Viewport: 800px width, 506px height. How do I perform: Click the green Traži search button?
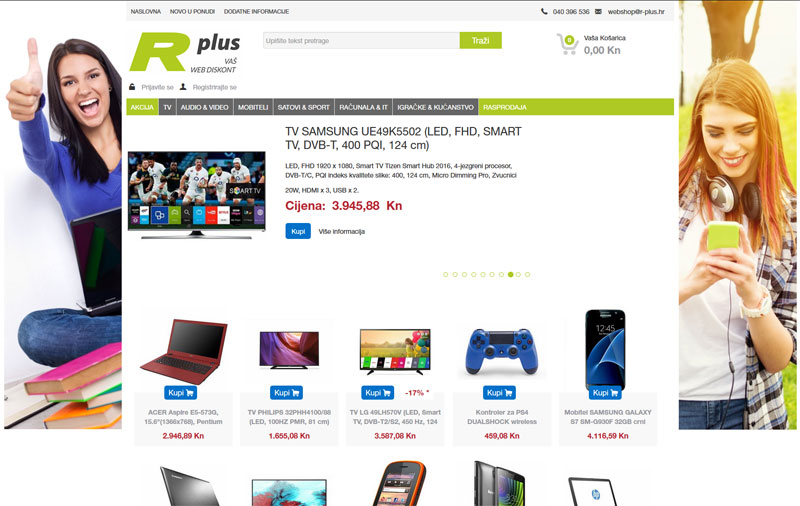(x=481, y=40)
